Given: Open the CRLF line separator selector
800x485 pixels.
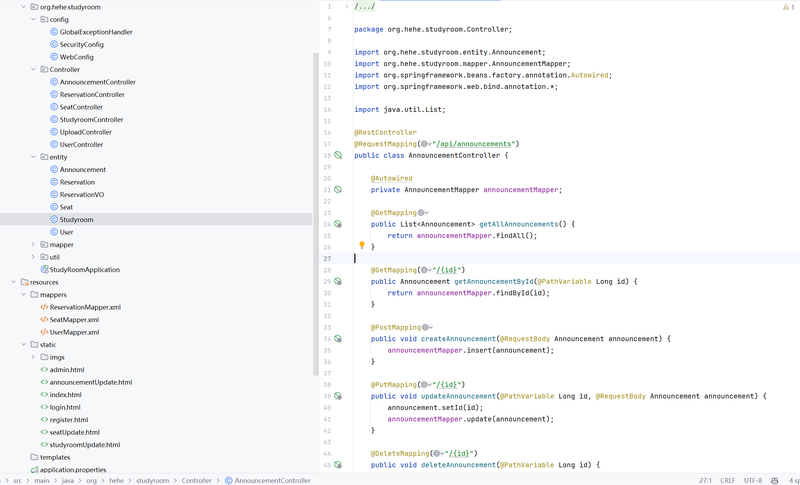Looking at the screenshot, I should tap(727, 481).
